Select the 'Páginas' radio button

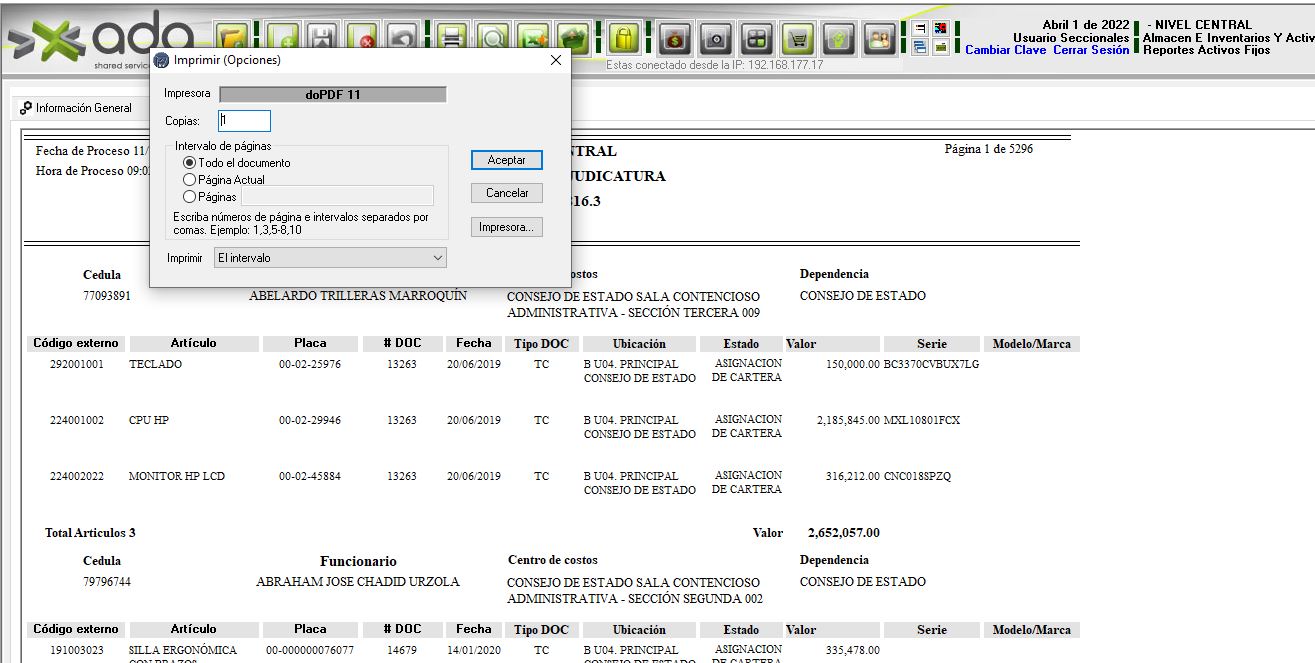tap(190, 197)
